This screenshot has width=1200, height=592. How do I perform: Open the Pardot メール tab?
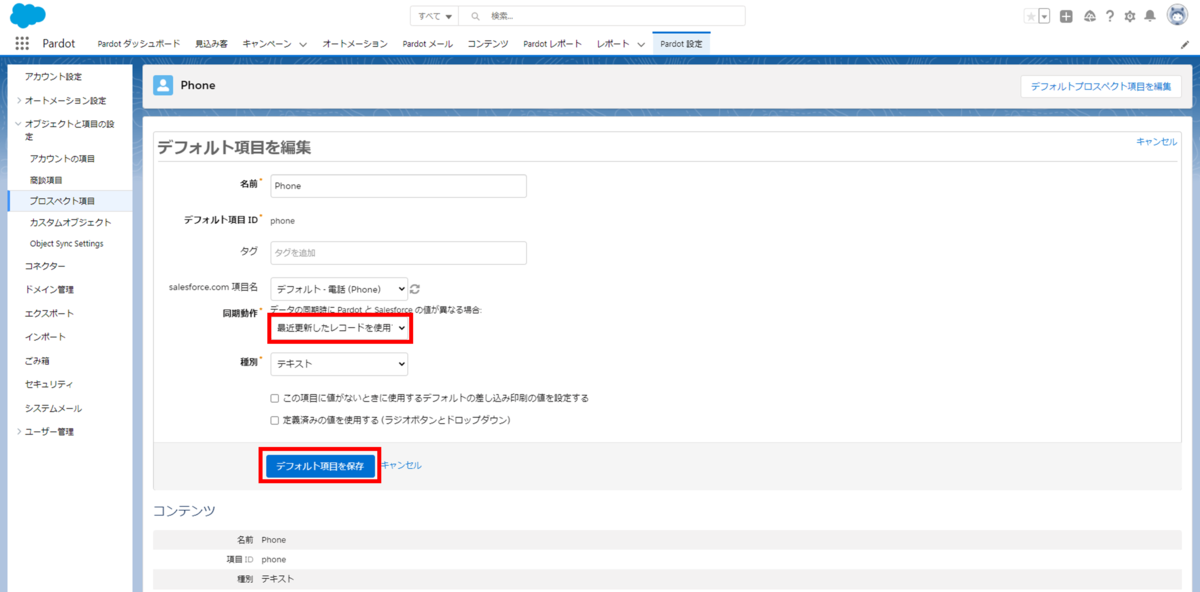click(x=428, y=44)
